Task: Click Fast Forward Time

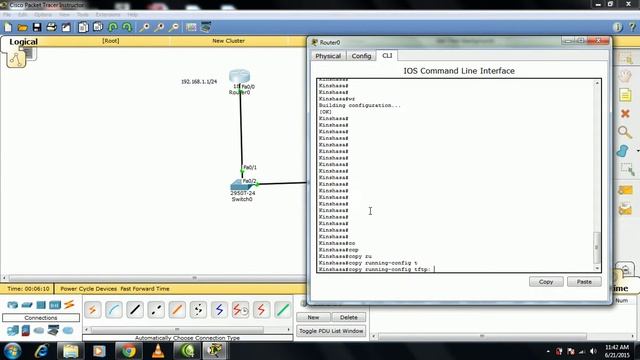Action: pyautogui.click(x=145, y=289)
